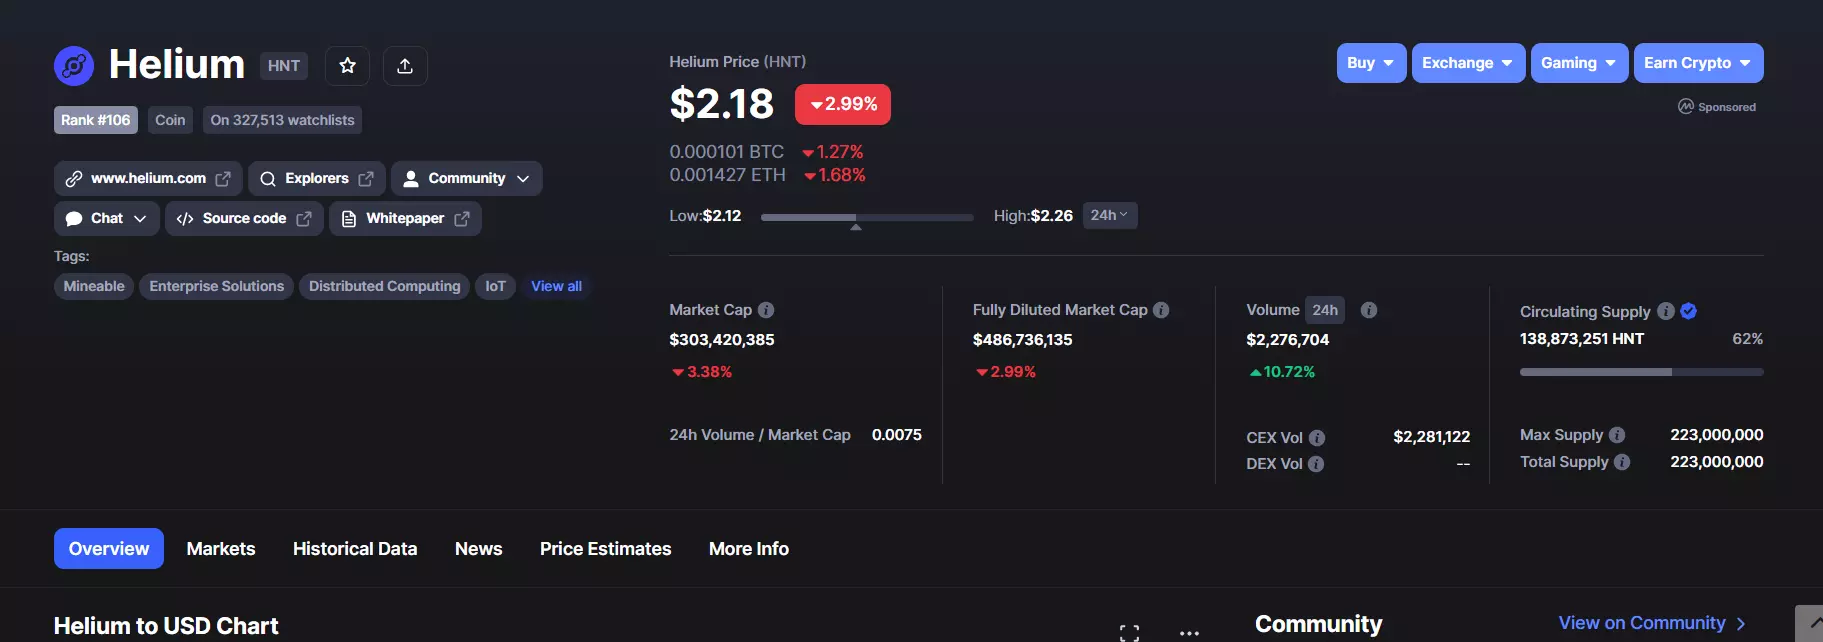Click the Whitepaper document icon
The height and width of the screenshot is (642, 1823).
tap(349, 219)
